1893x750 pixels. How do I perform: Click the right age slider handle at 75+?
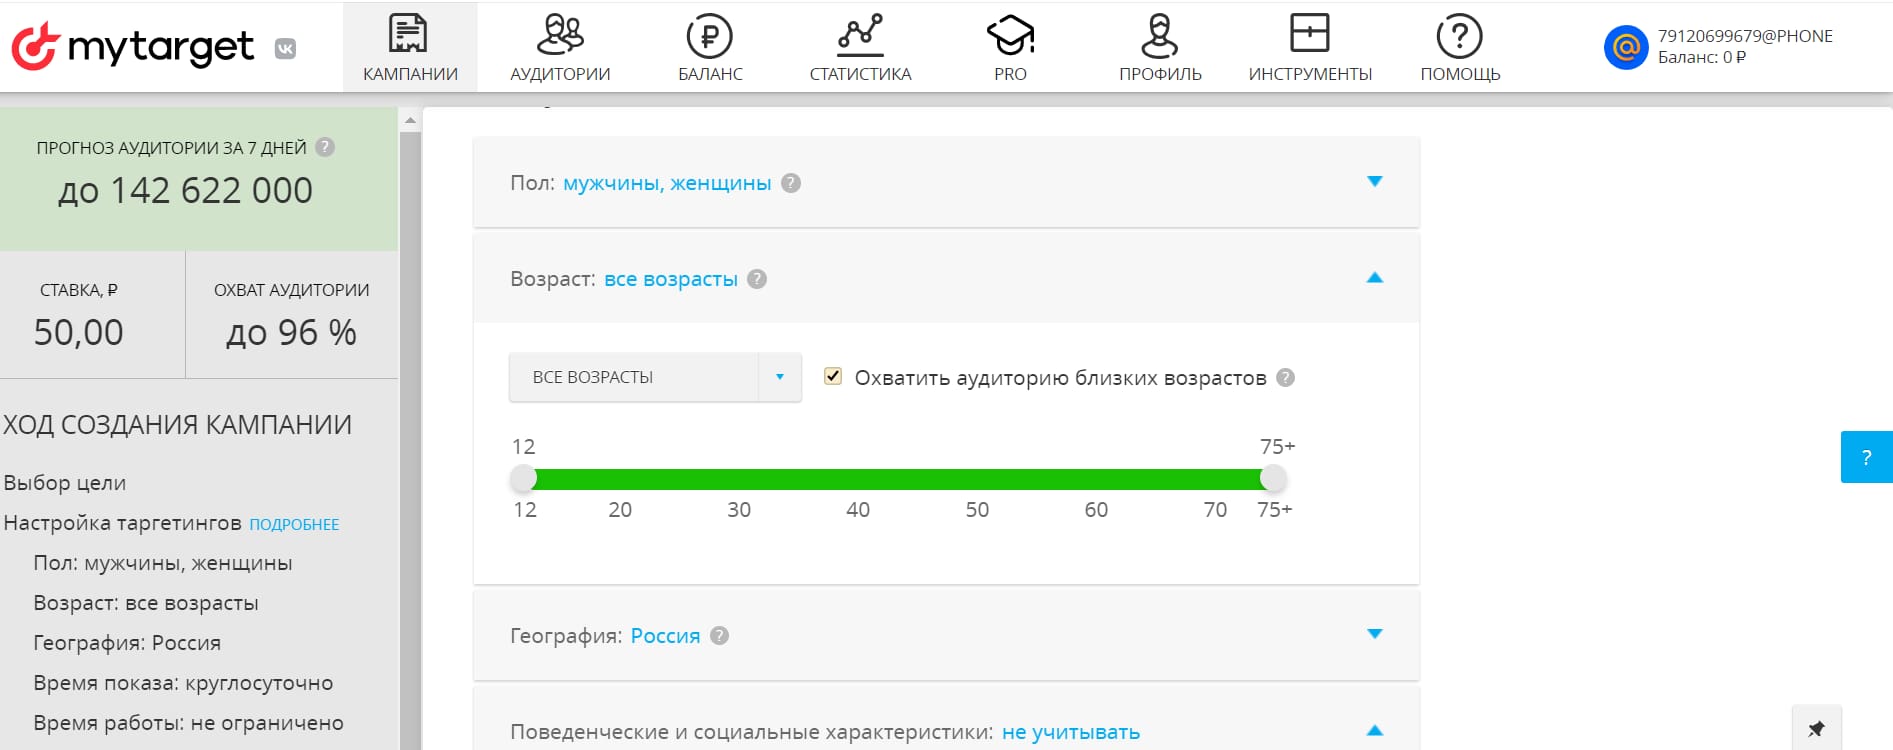[x=1273, y=479]
